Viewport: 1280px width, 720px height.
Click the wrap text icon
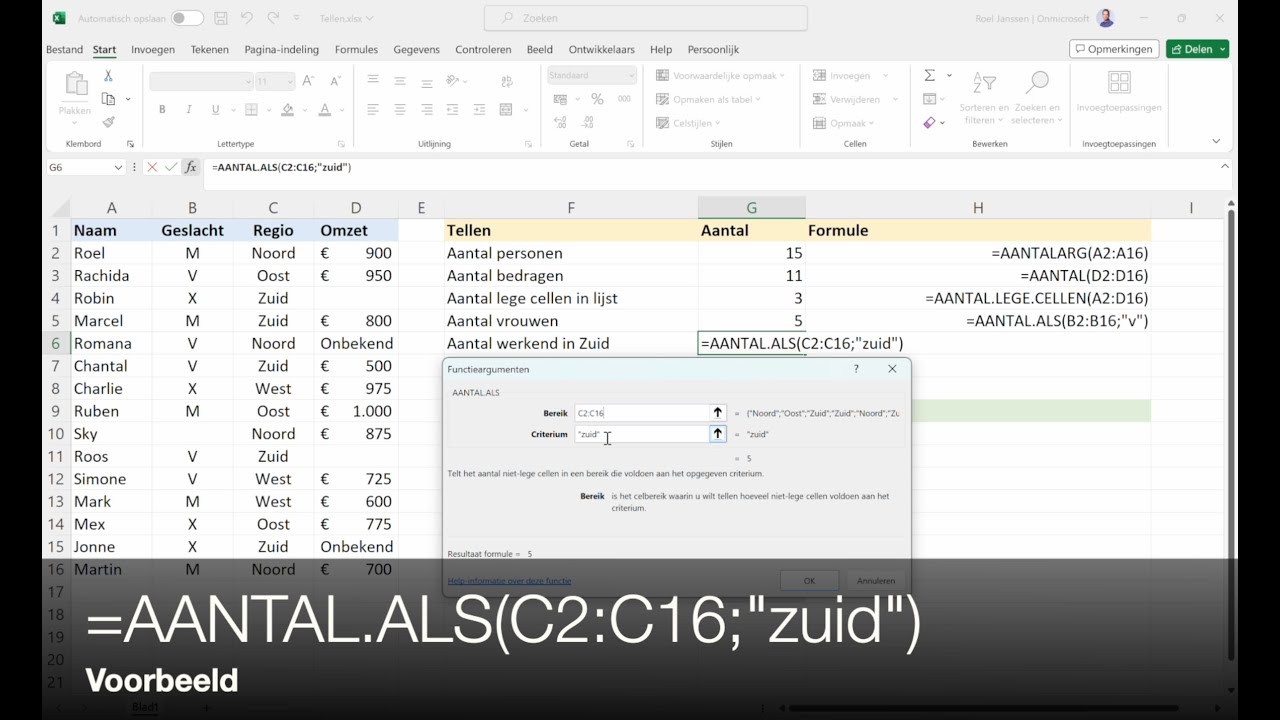(506, 81)
